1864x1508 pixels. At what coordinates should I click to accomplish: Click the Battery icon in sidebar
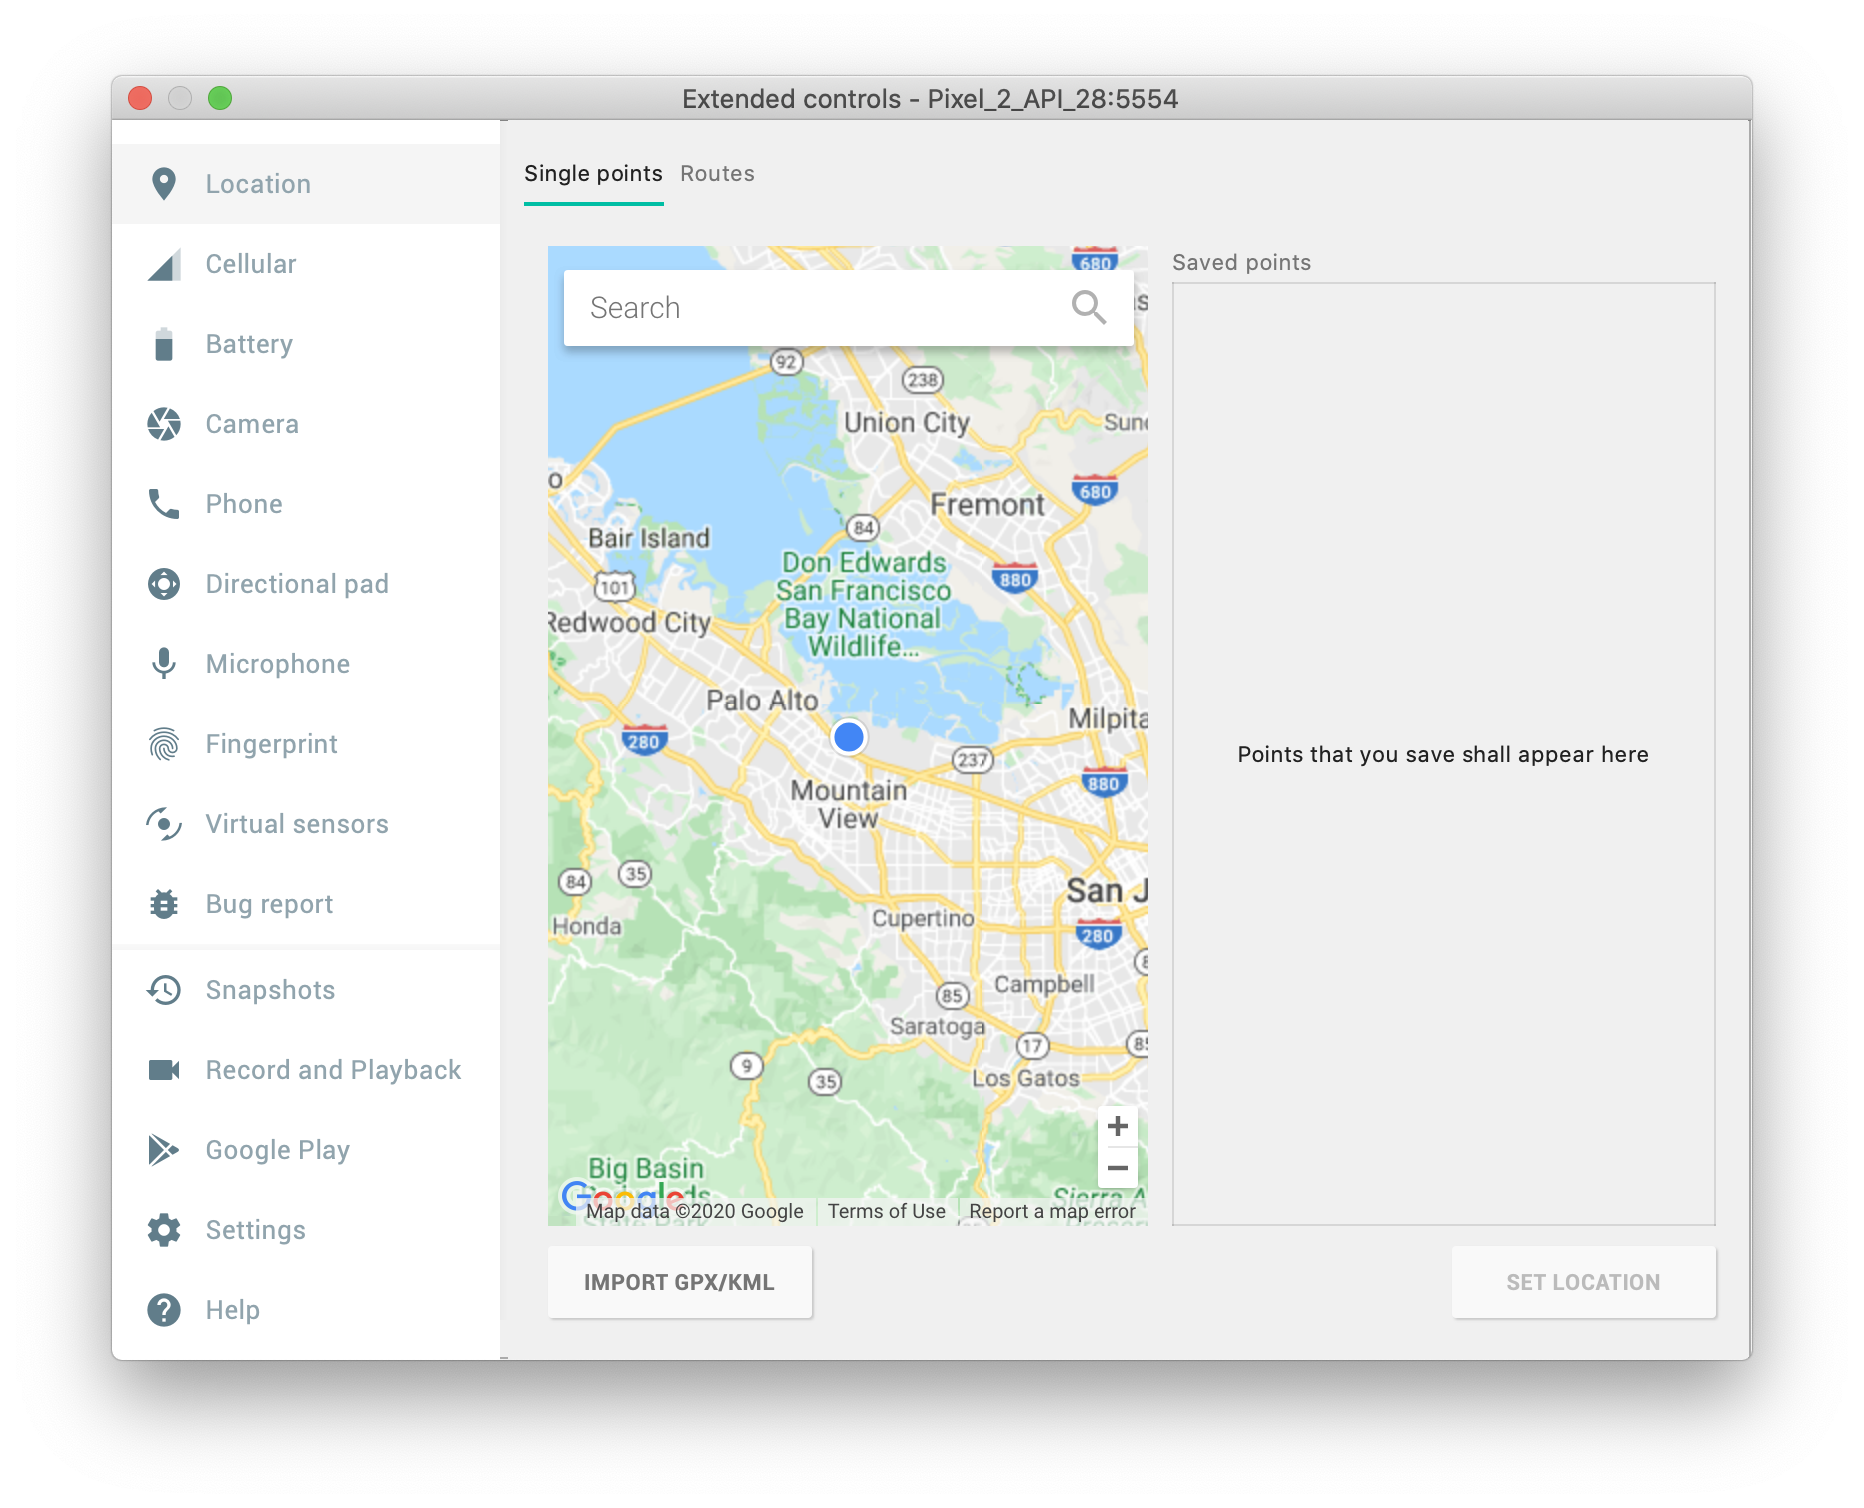point(164,344)
